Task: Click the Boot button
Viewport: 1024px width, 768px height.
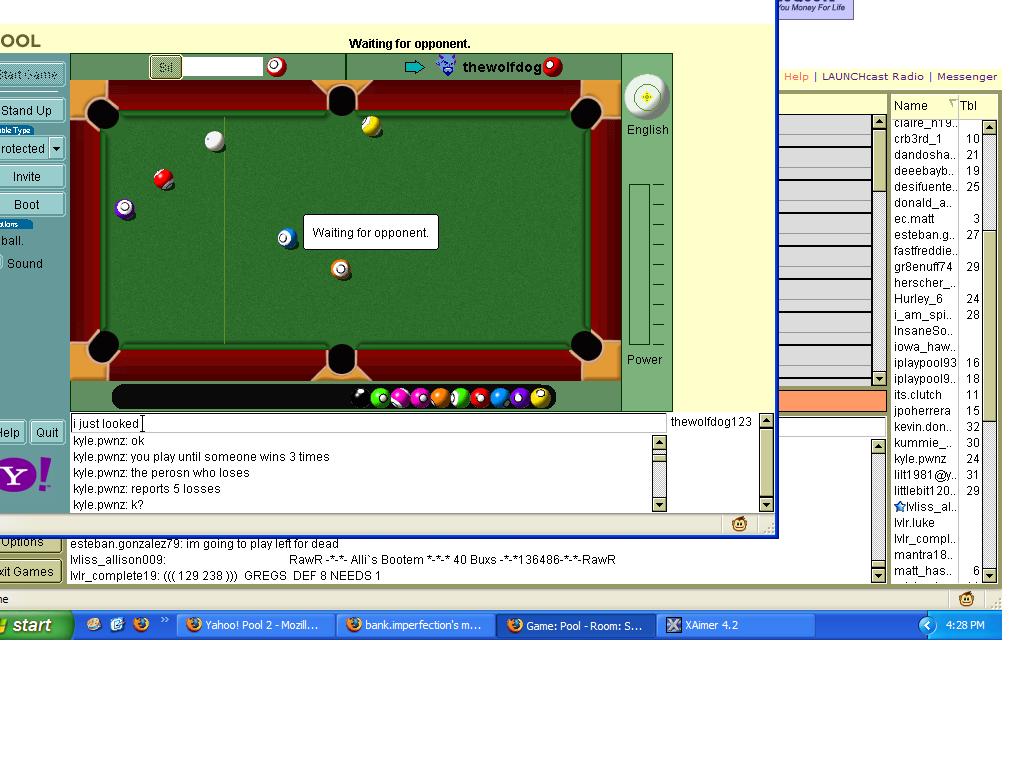Action: (x=31, y=204)
